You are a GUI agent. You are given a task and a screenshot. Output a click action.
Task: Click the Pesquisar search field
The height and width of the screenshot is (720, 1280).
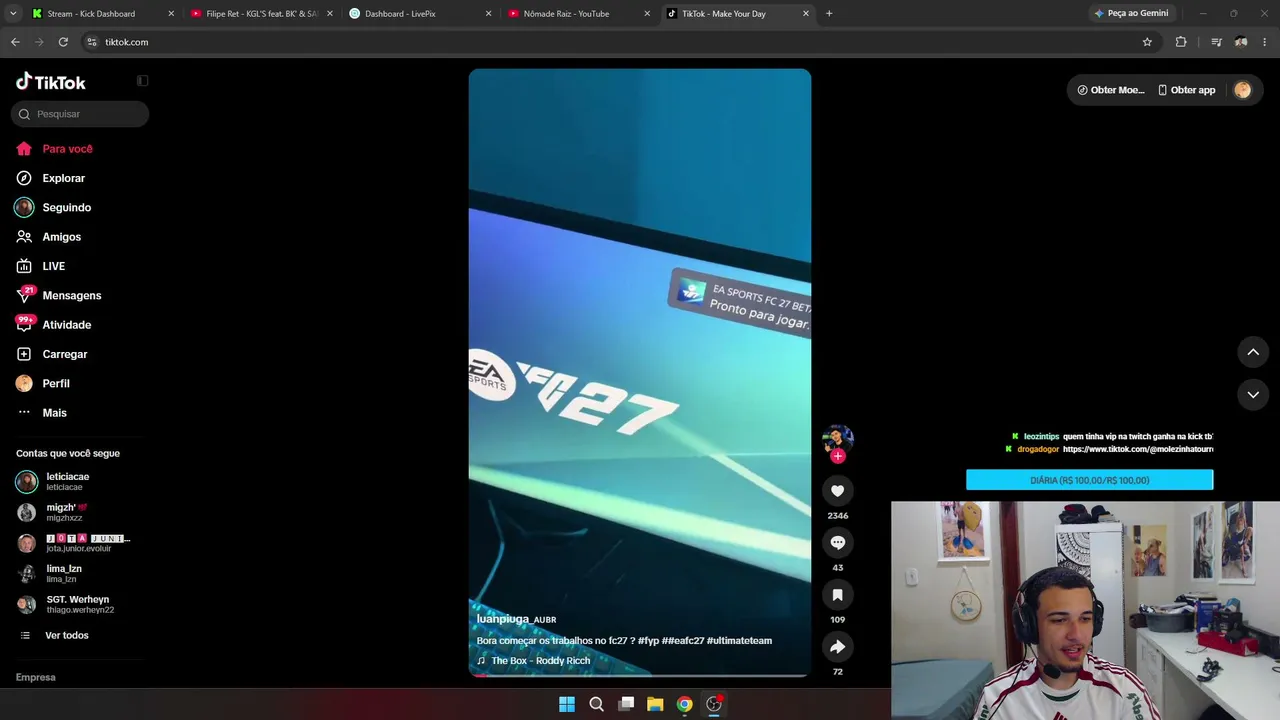80,114
